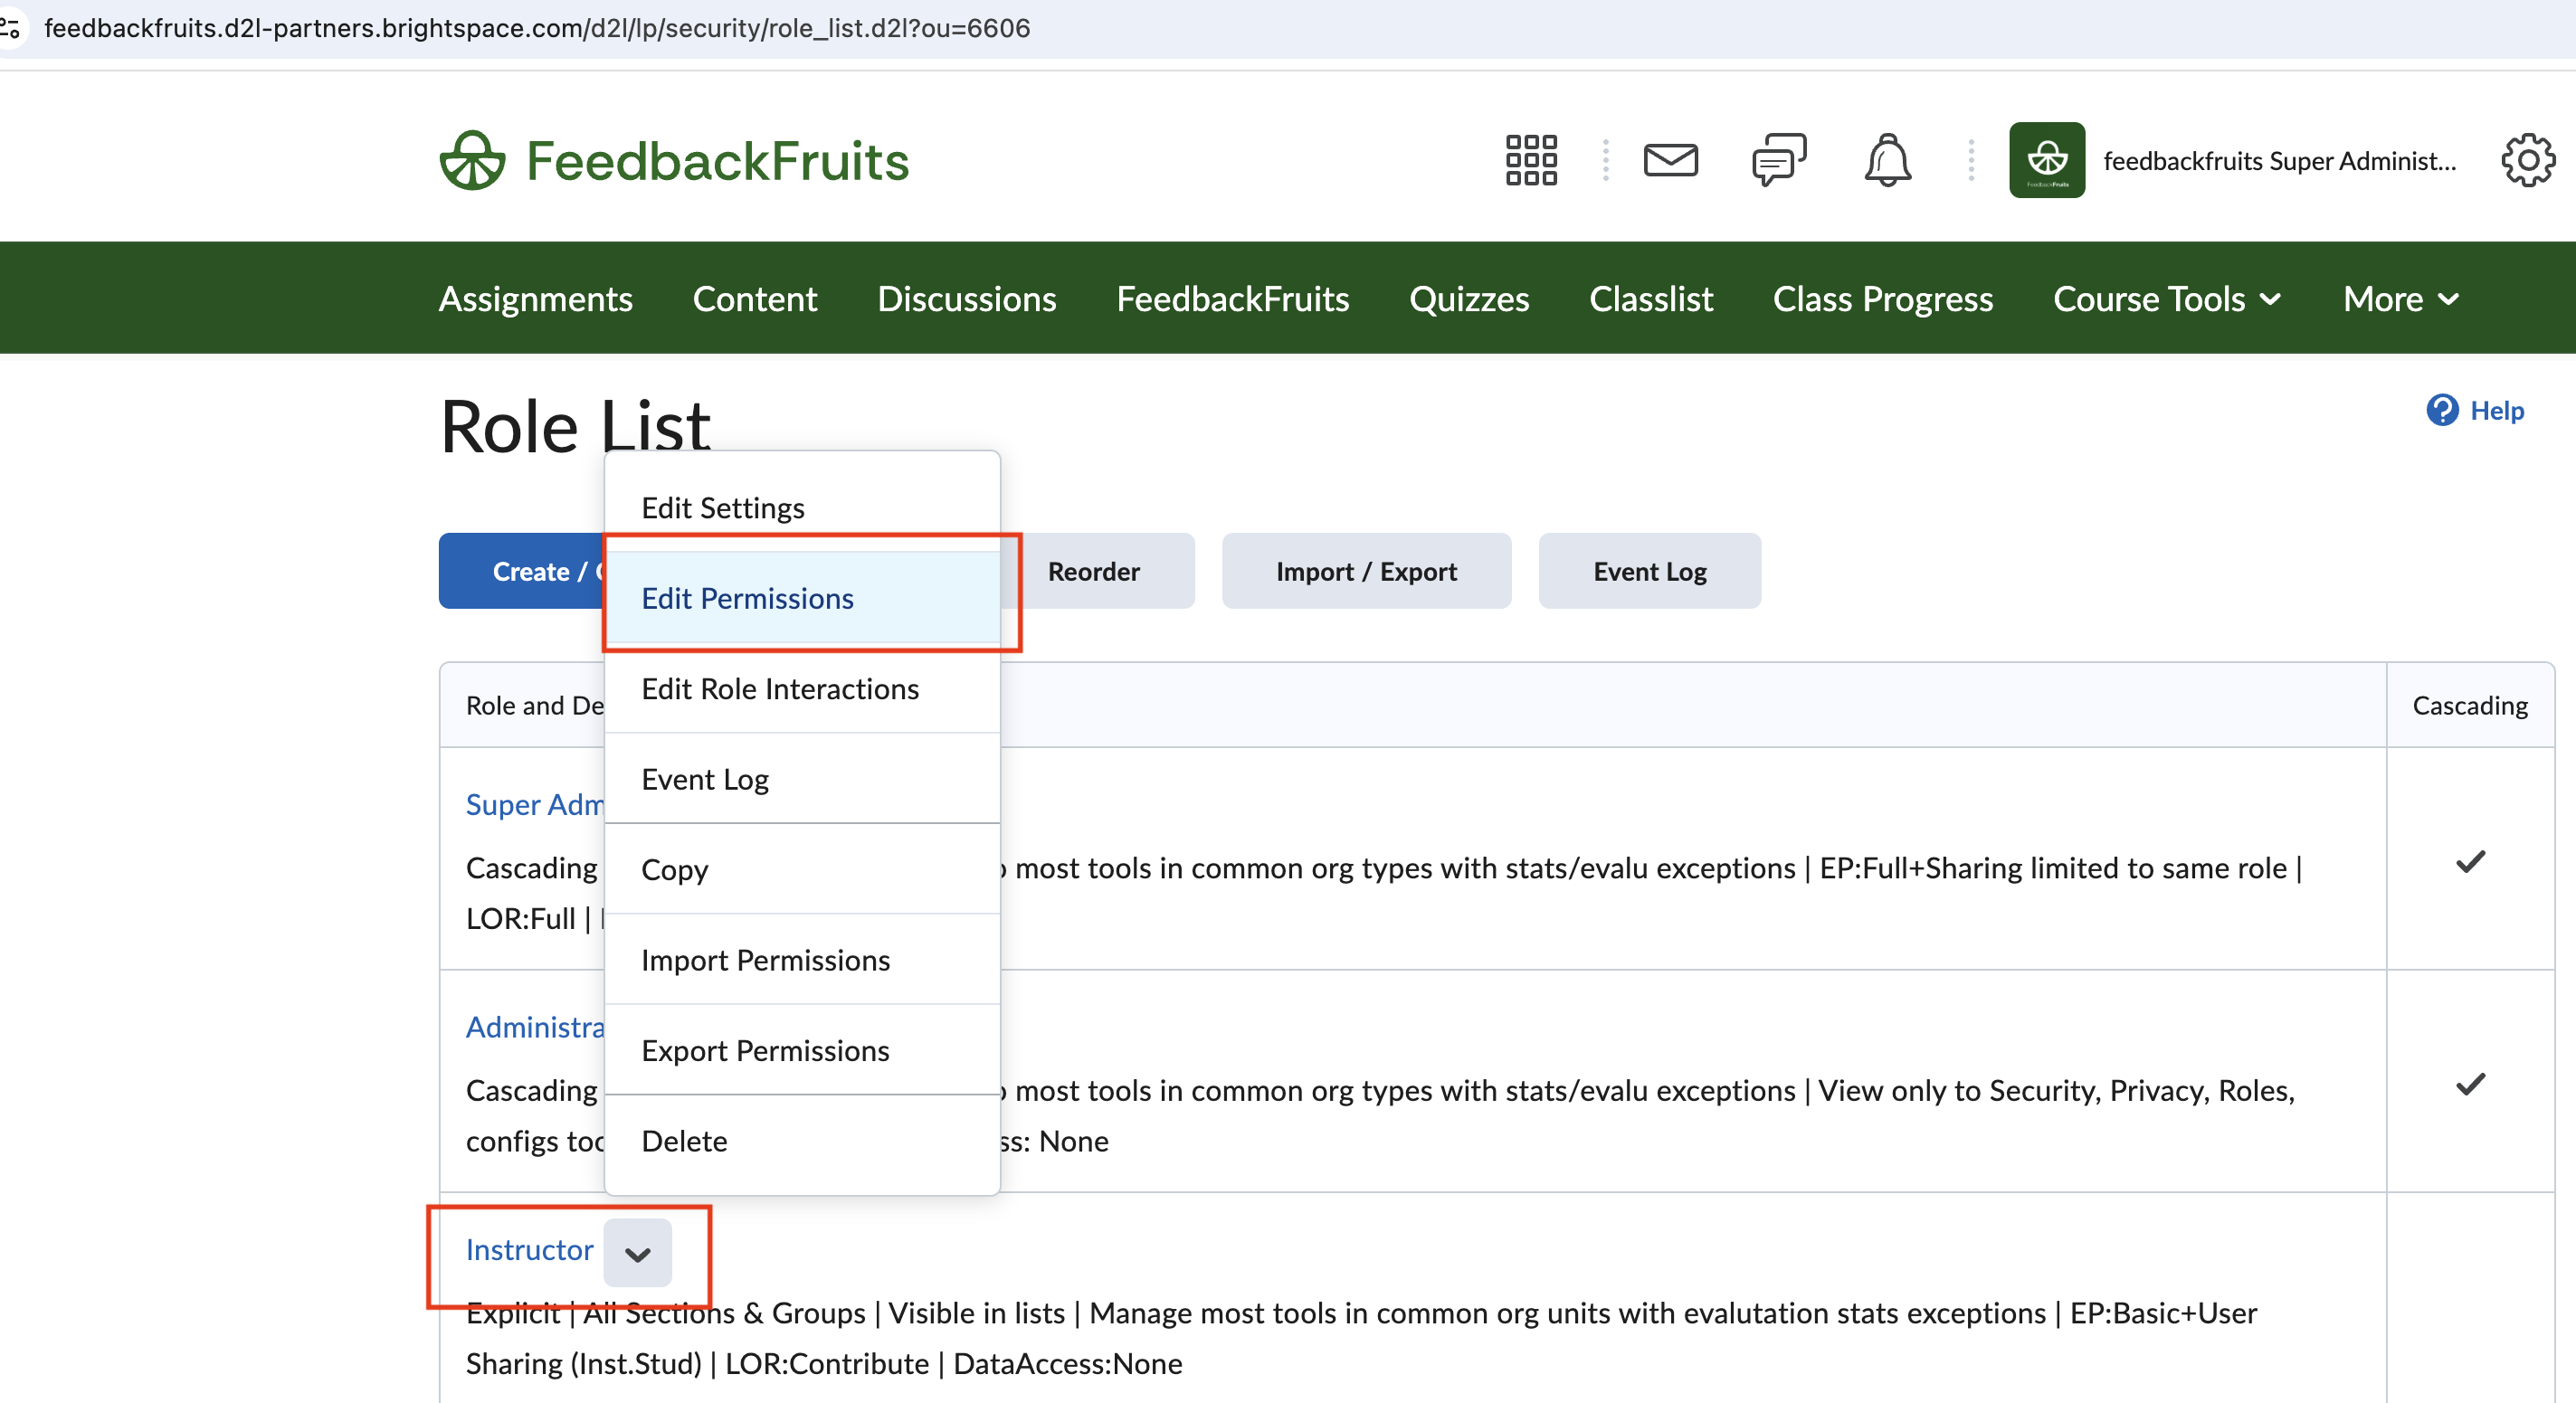The image size is (2576, 1403).
Task: Select Edit Settings from the context menu
Action: [x=722, y=507]
